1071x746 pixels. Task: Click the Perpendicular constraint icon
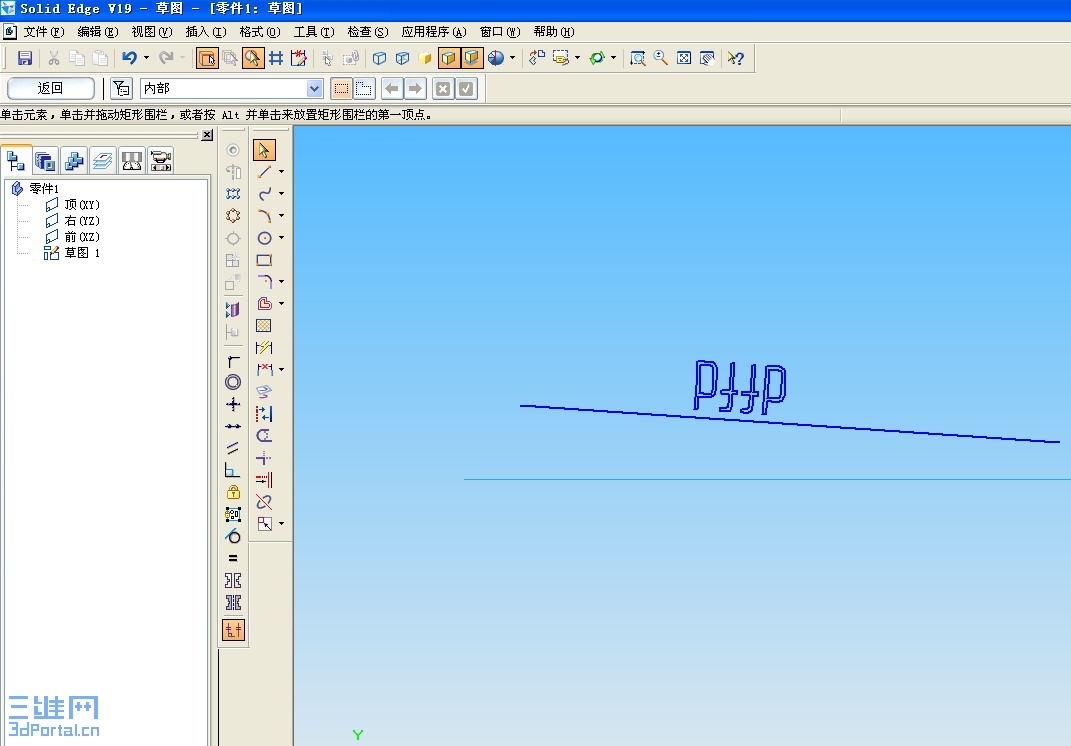point(233,470)
